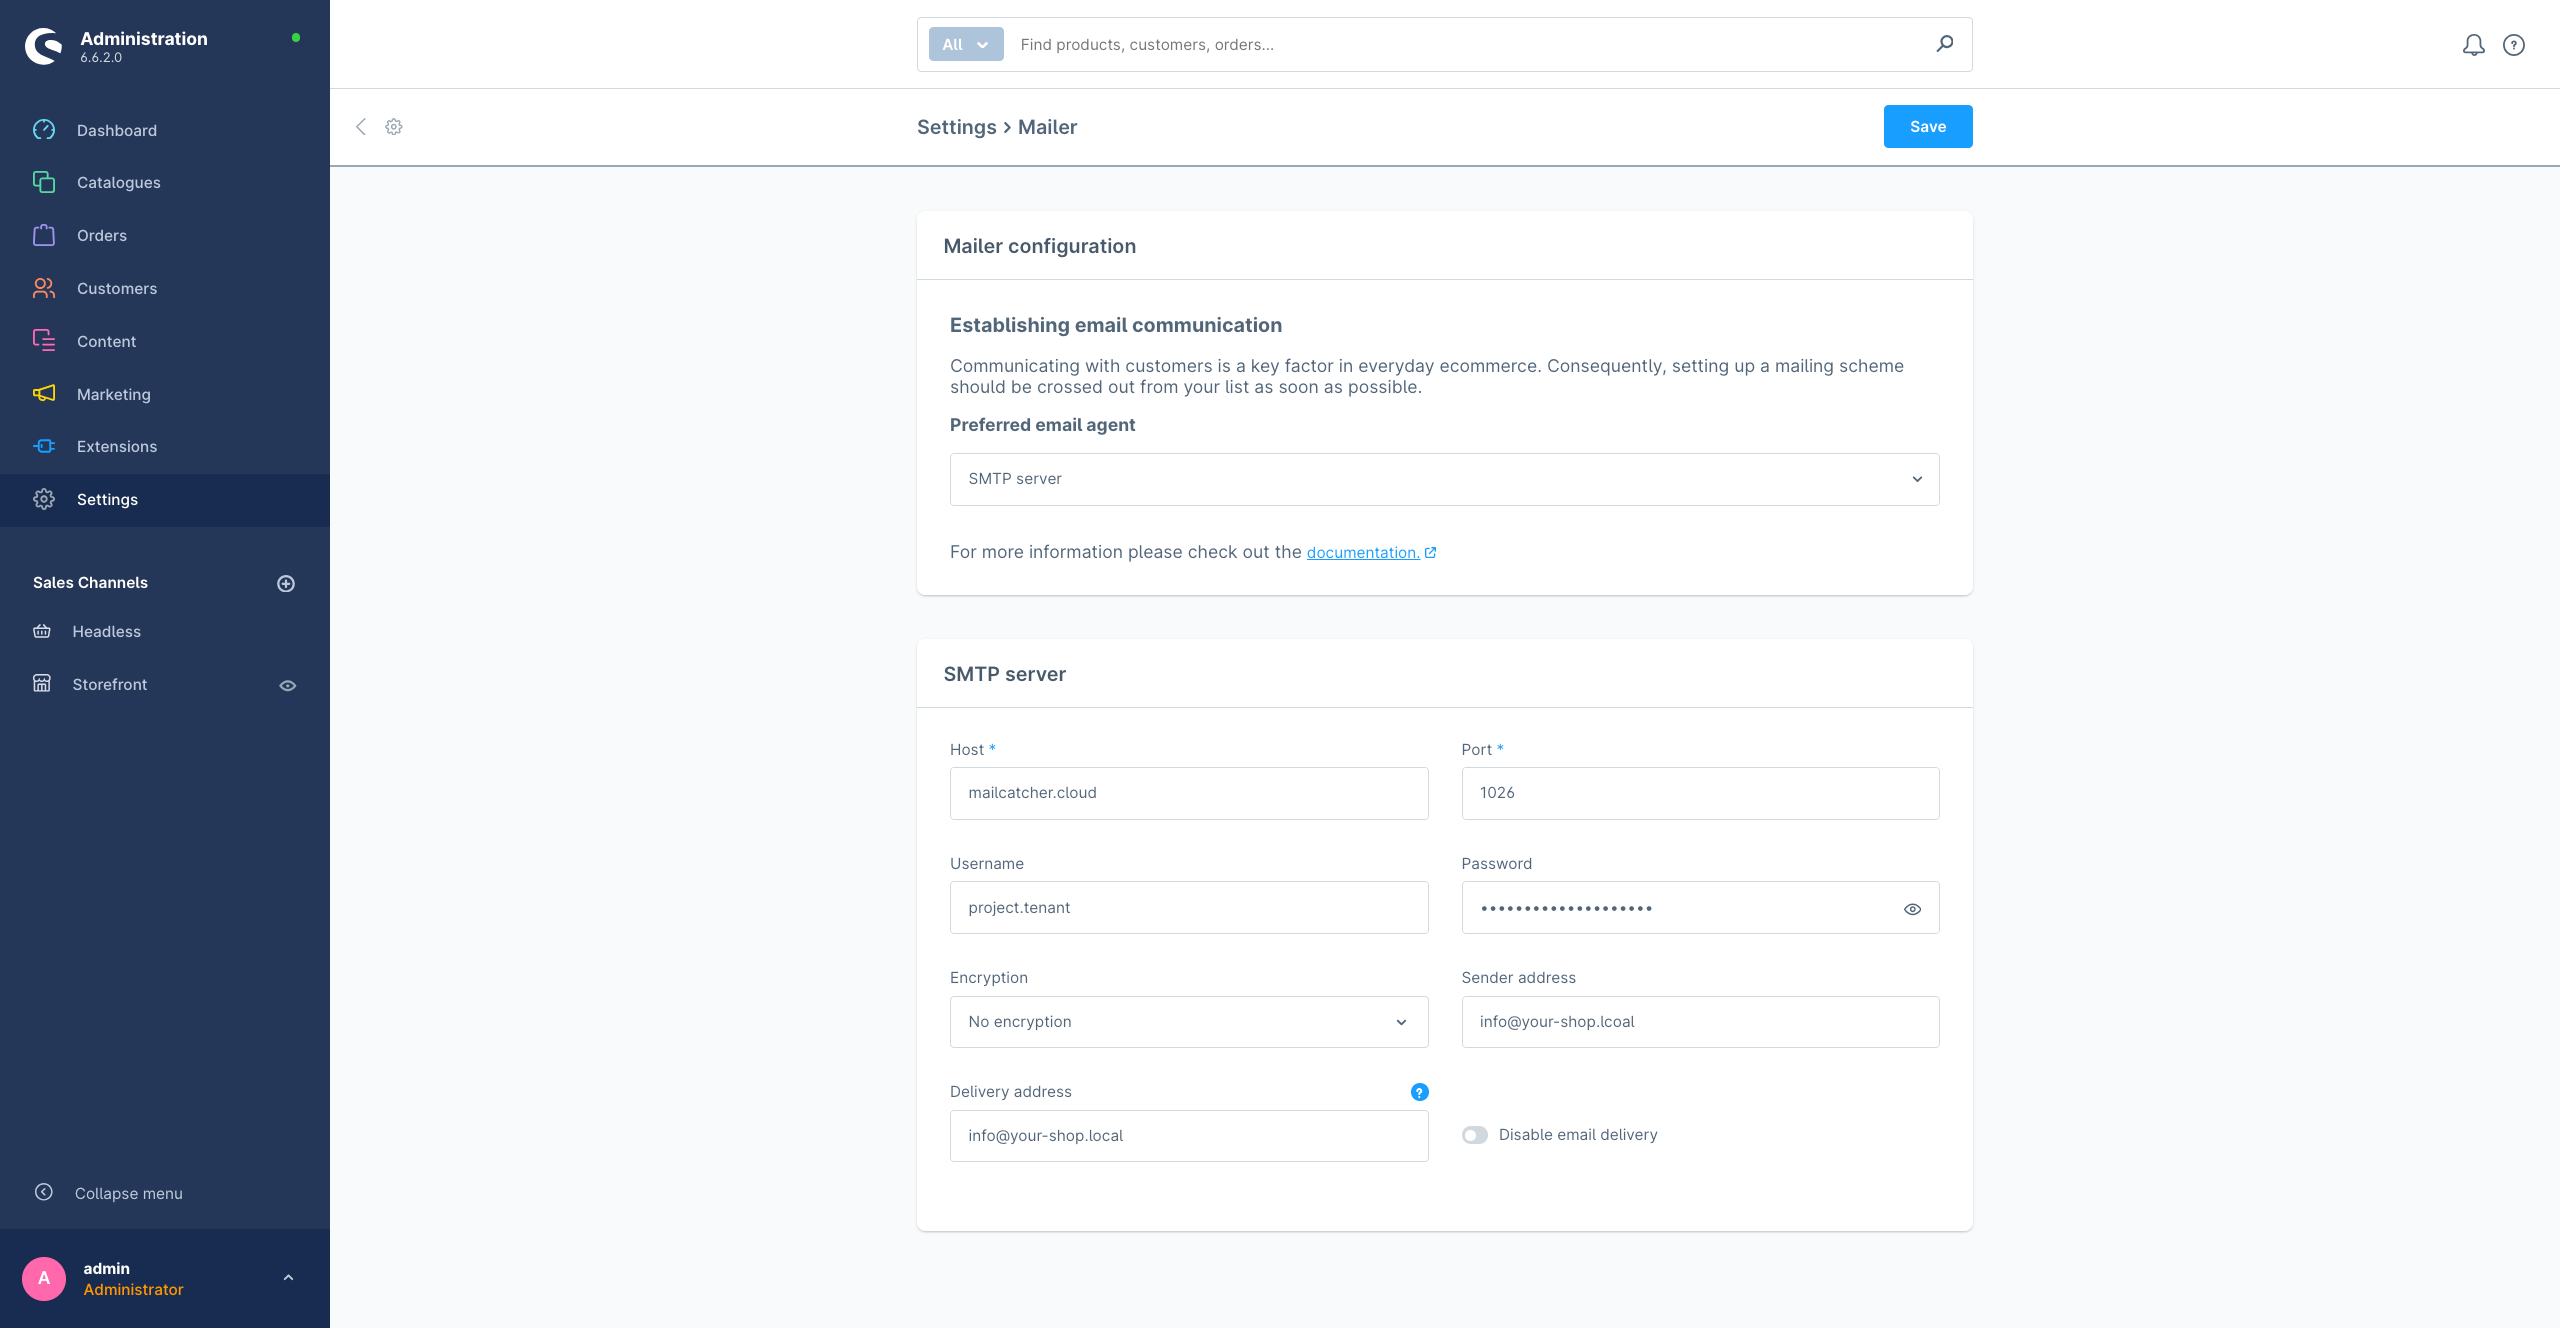Open the help icon in the header
Image resolution: width=2560 pixels, height=1328 pixels.
pos(2514,44)
